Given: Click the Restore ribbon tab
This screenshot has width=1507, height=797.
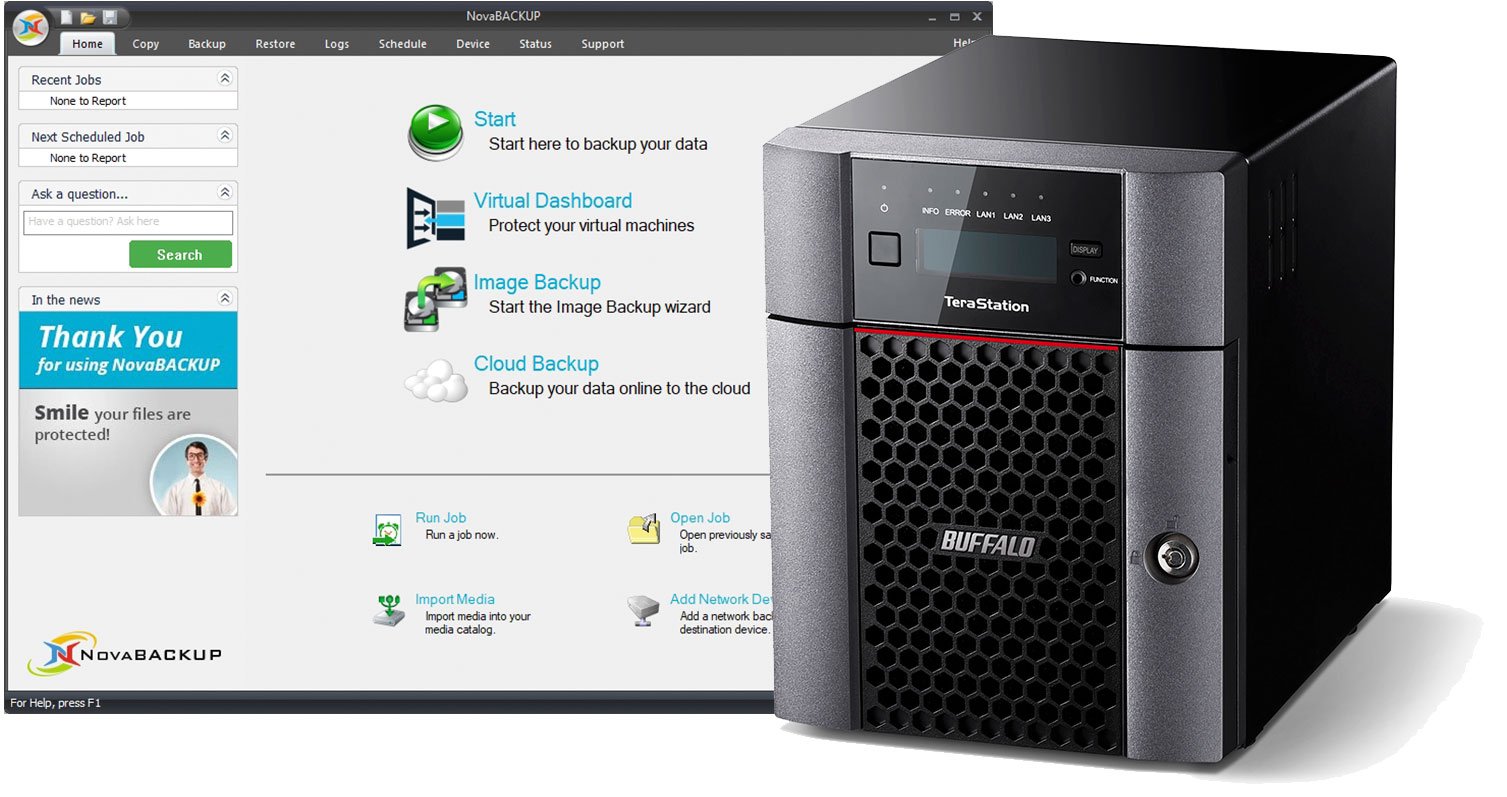Looking at the screenshot, I should [x=275, y=44].
